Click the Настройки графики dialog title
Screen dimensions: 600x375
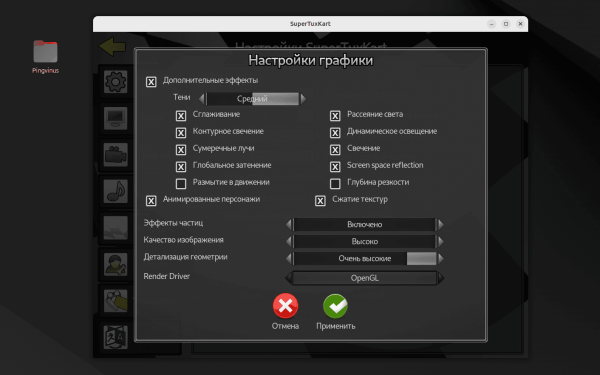point(311,60)
